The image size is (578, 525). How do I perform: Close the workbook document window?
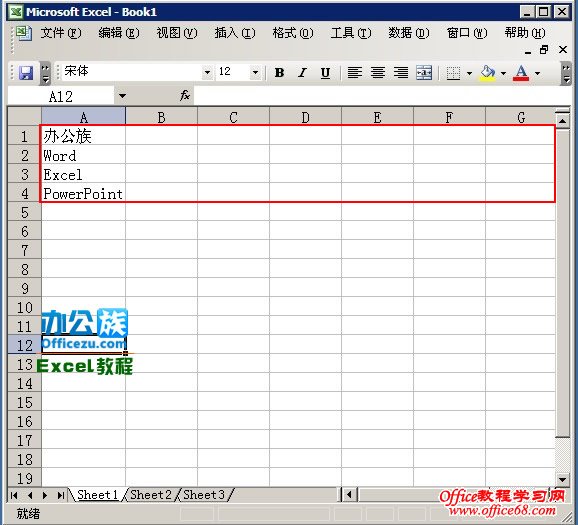(x=563, y=50)
